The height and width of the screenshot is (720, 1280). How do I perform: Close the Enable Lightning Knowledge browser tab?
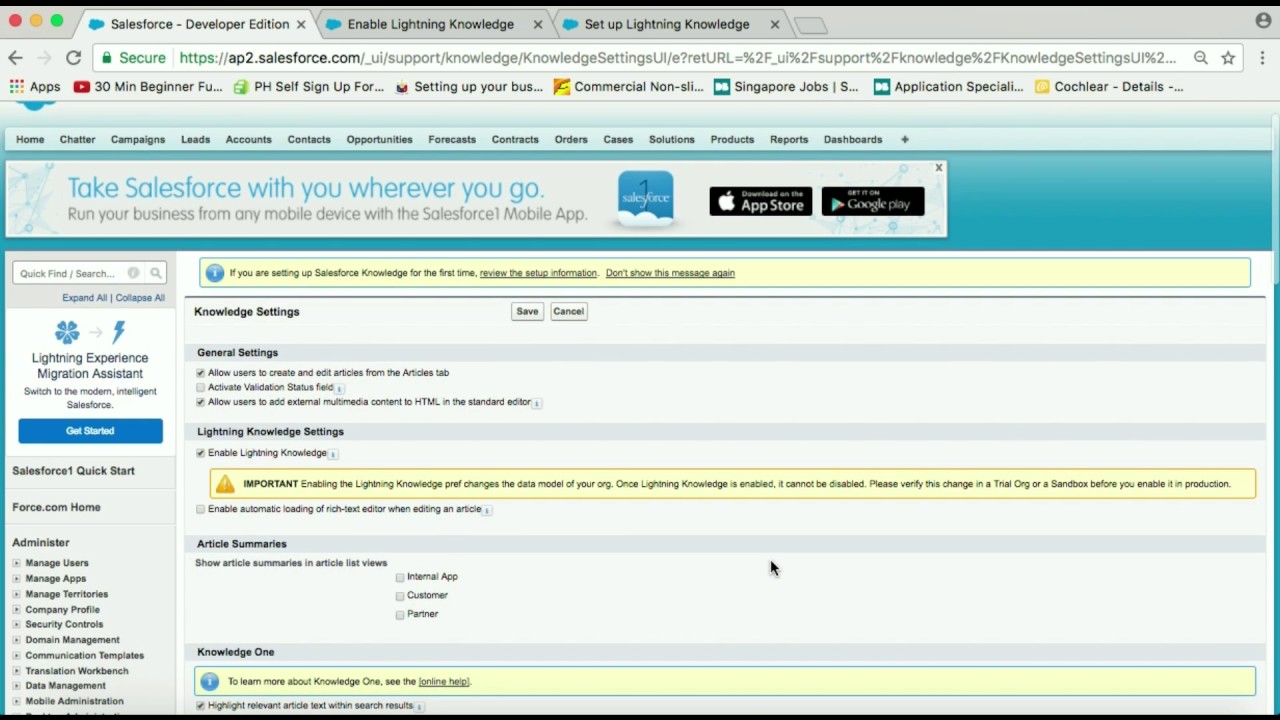point(539,24)
